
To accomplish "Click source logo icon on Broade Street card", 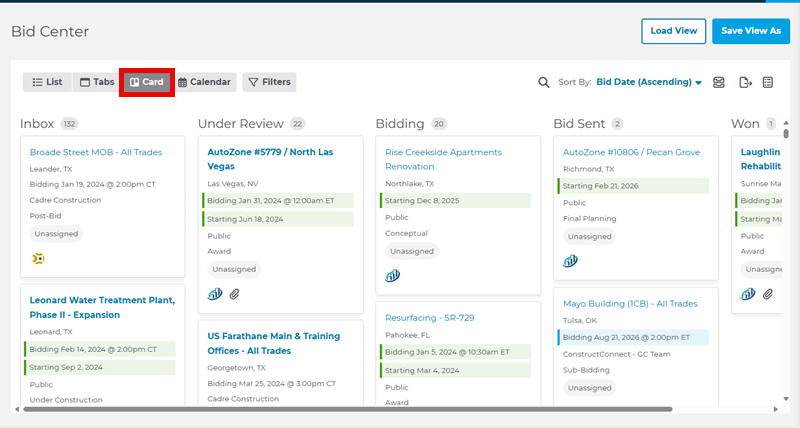I will [38, 258].
